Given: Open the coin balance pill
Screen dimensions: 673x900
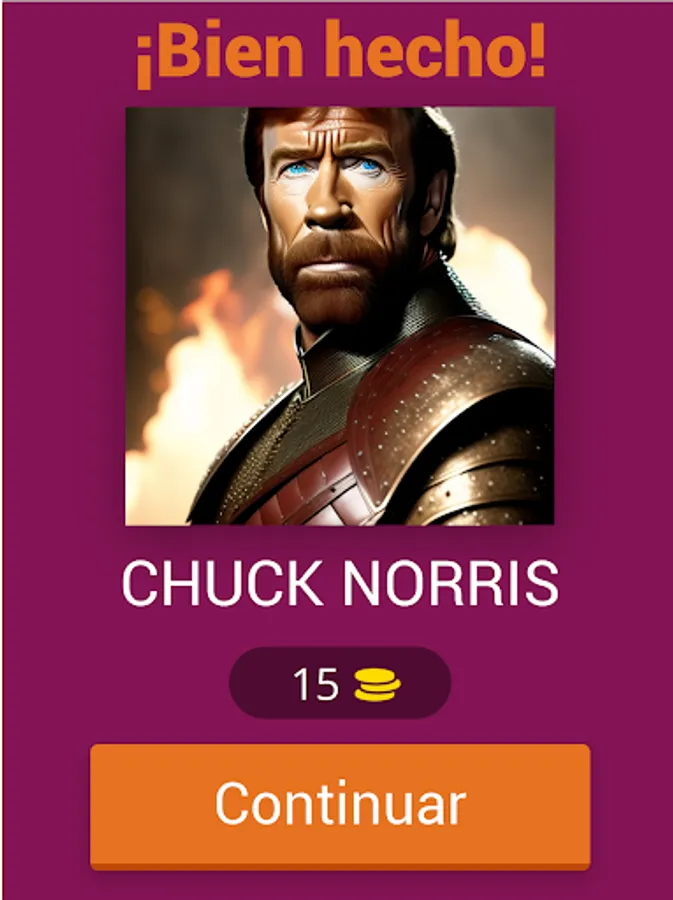Looking at the screenshot, I should [340, 683].
